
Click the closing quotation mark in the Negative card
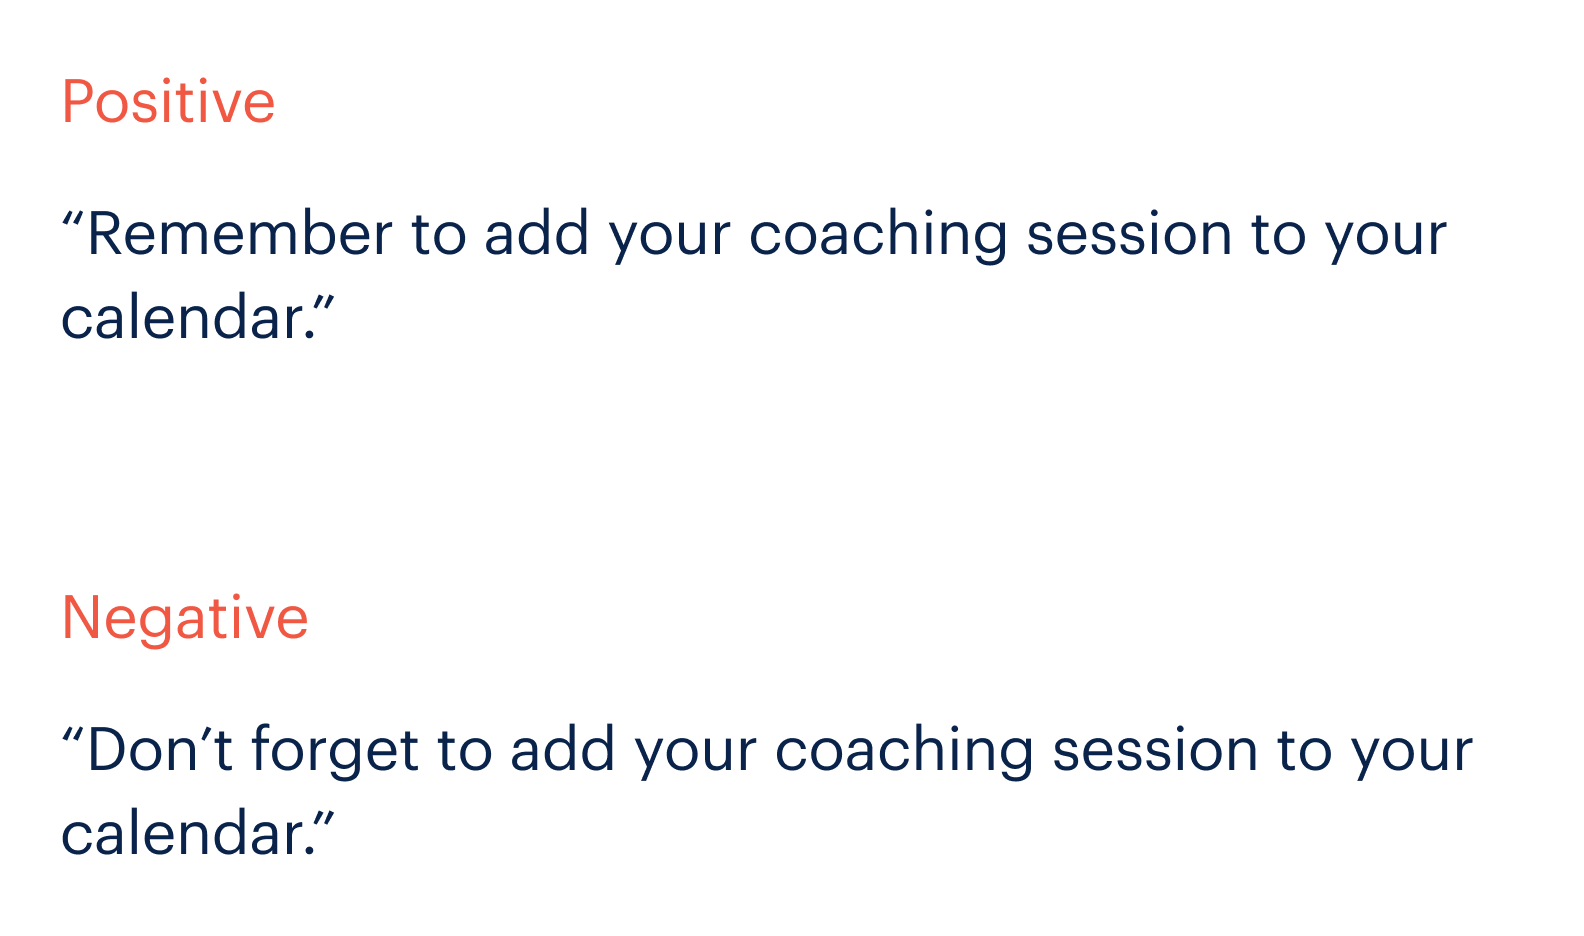324,820
